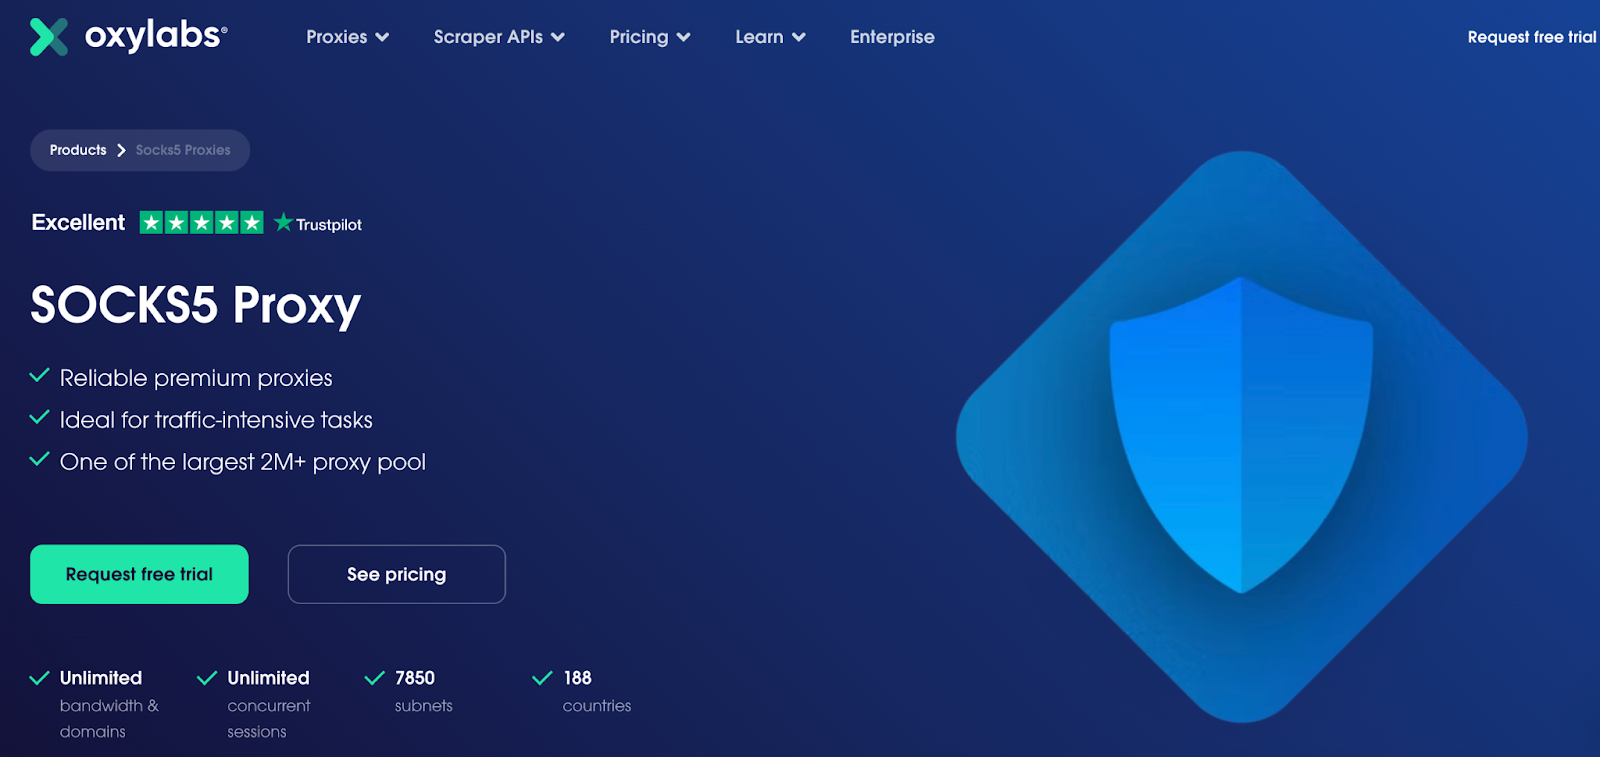Click the breadcrumb chevron separator

pos(121,150)
